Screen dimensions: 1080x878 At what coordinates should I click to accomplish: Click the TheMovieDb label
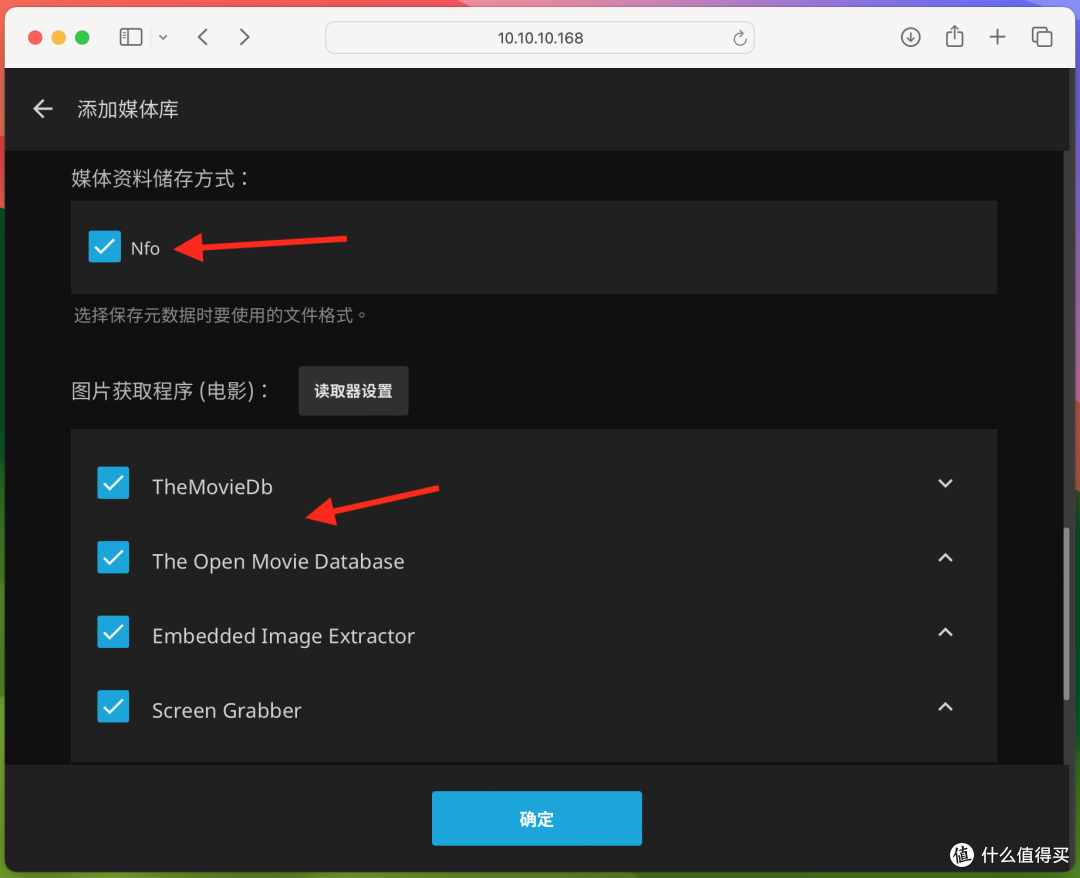(x=212, y=487)
